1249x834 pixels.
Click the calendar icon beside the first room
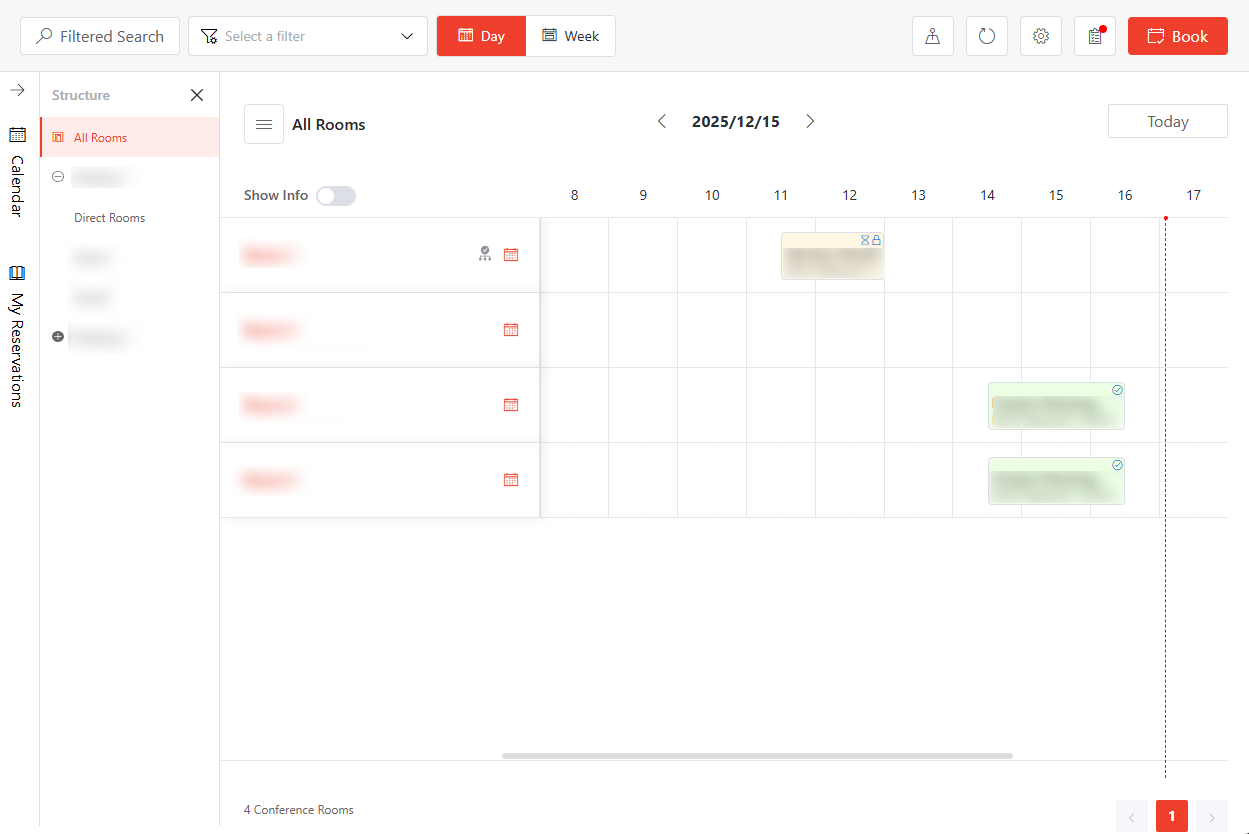click(511, 254)
